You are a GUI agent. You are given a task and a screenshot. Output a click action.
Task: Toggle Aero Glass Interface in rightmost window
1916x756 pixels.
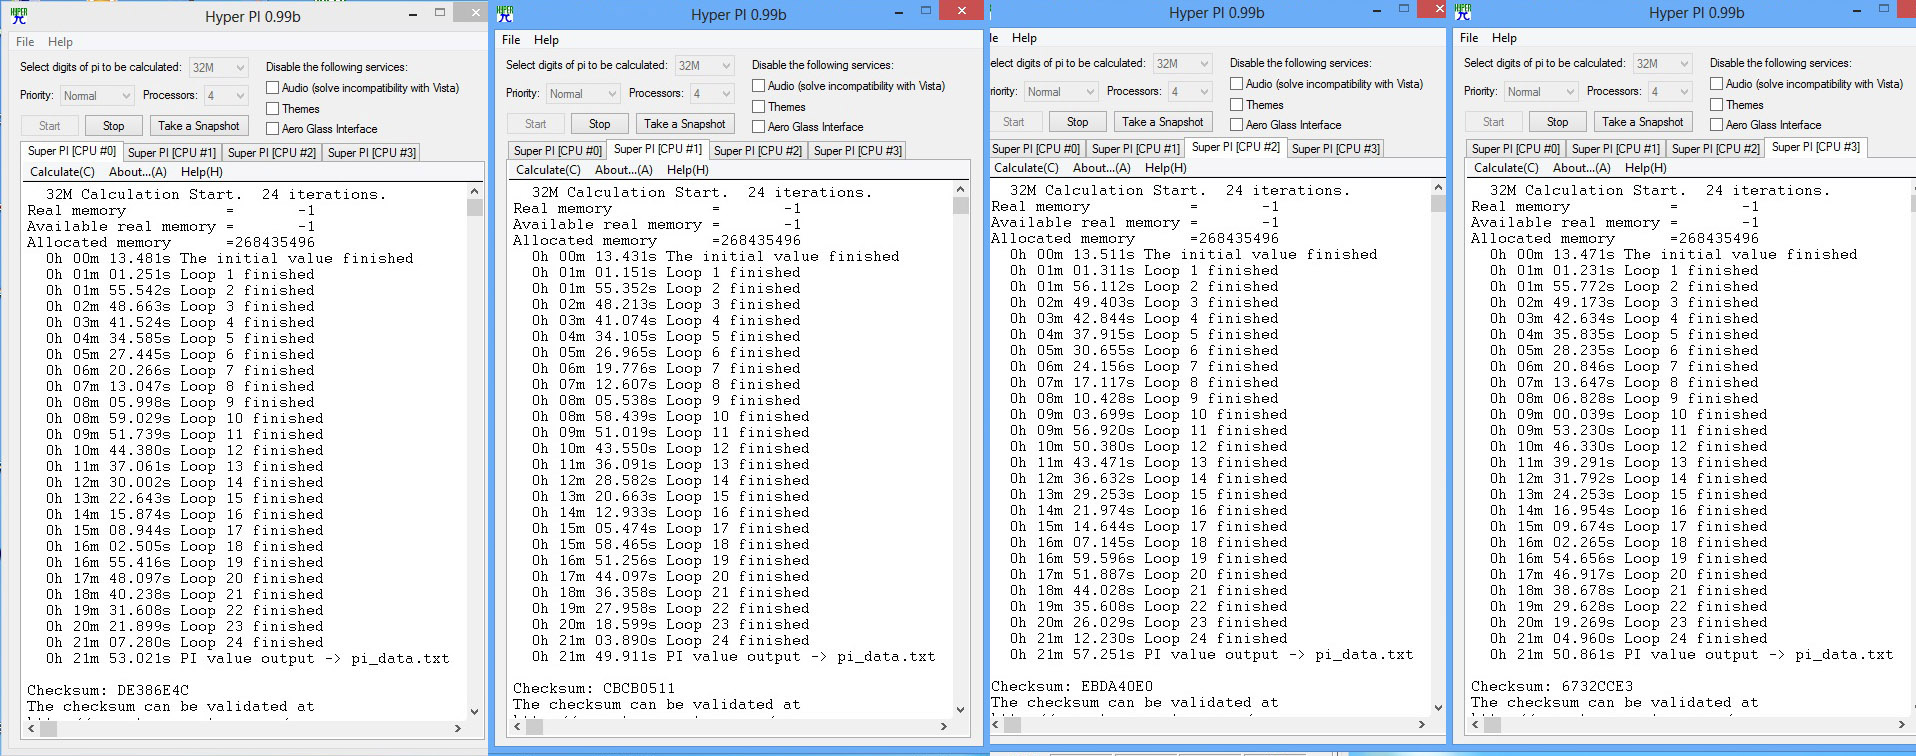click(x=1716, y=125)
